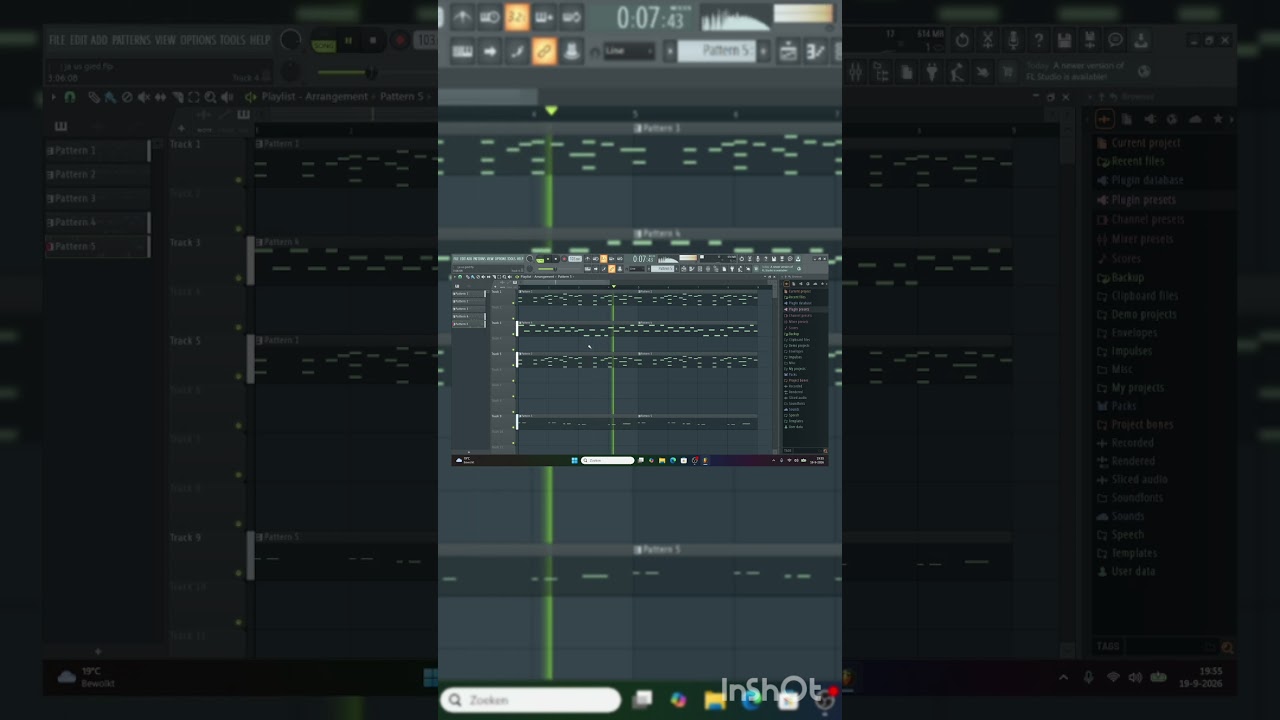
Task: Expand the Current project browser folder
Action: pyautogui.click(x=1138, y=143)
